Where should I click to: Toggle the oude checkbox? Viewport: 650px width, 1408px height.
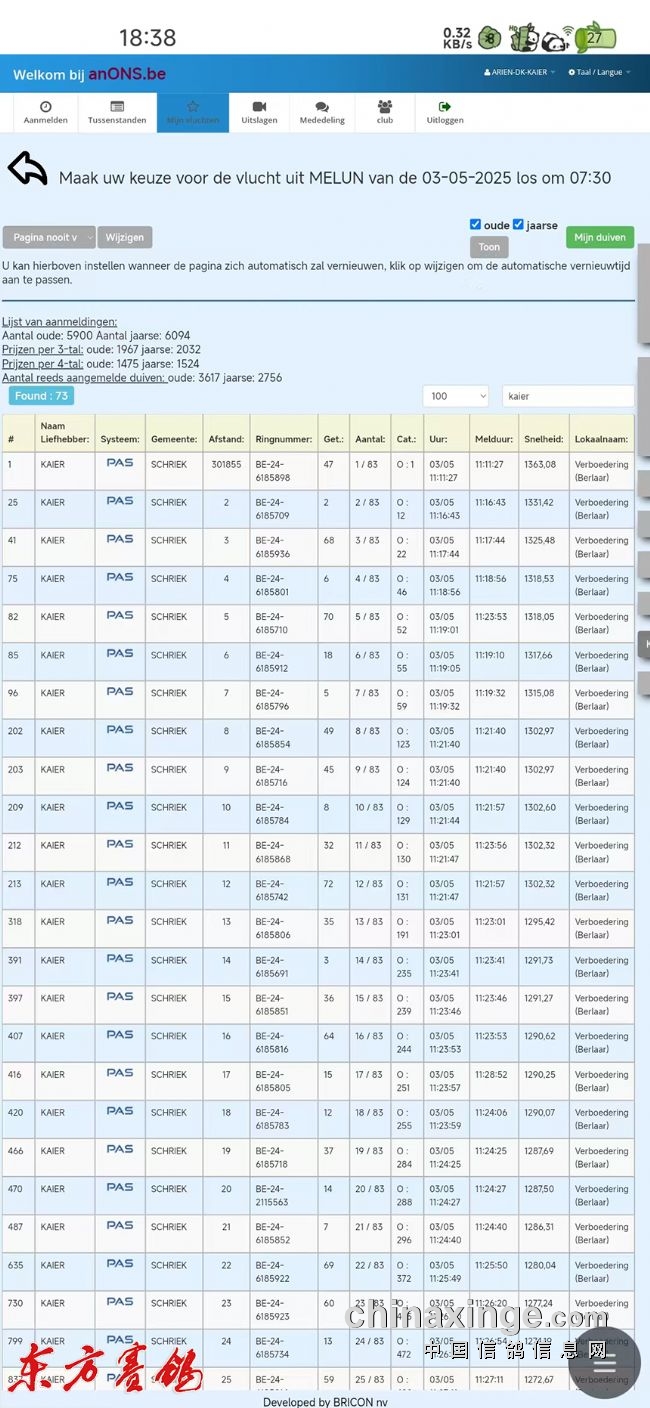pyautogui.click(x=476, y=225)
